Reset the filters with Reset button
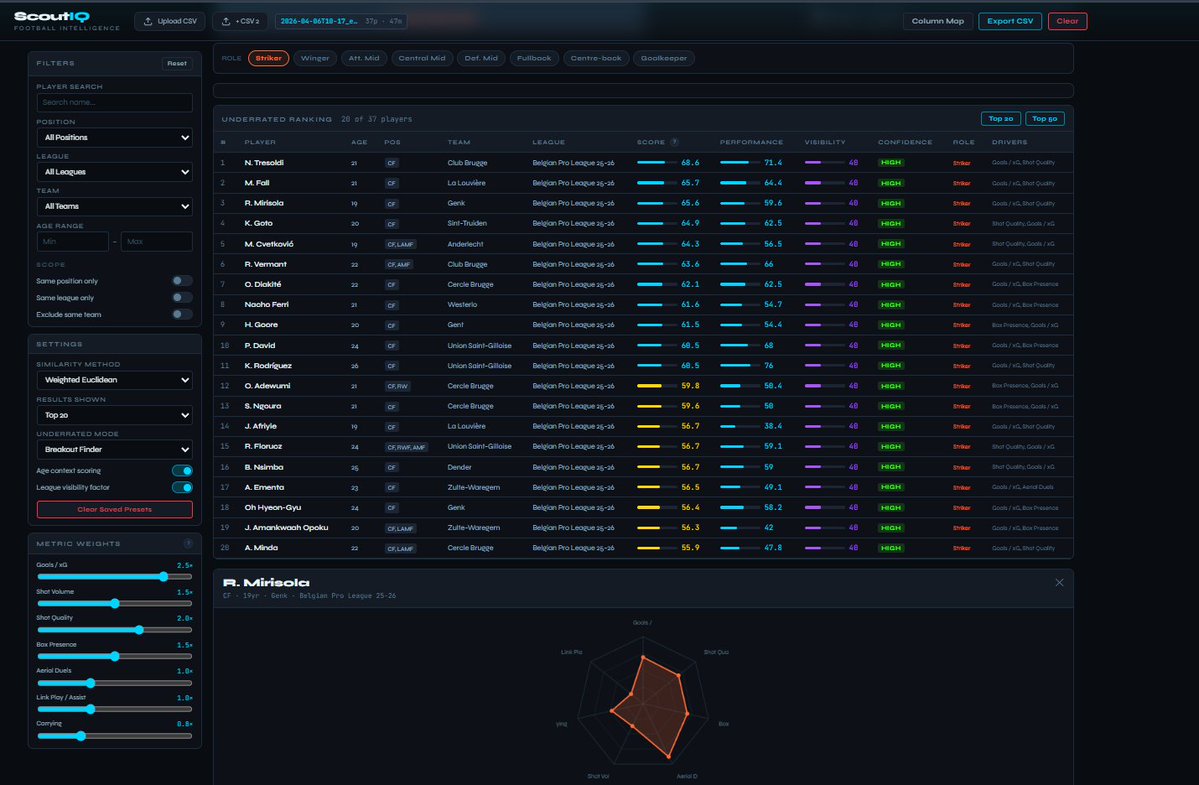 [x=177, y=63]
